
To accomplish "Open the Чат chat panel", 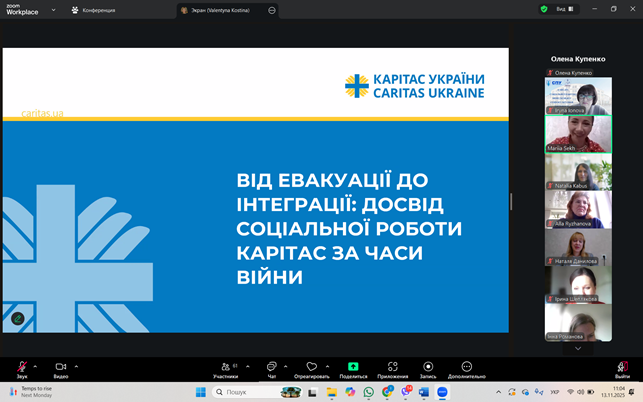I will pyautogui.click(x=271, y=367).
